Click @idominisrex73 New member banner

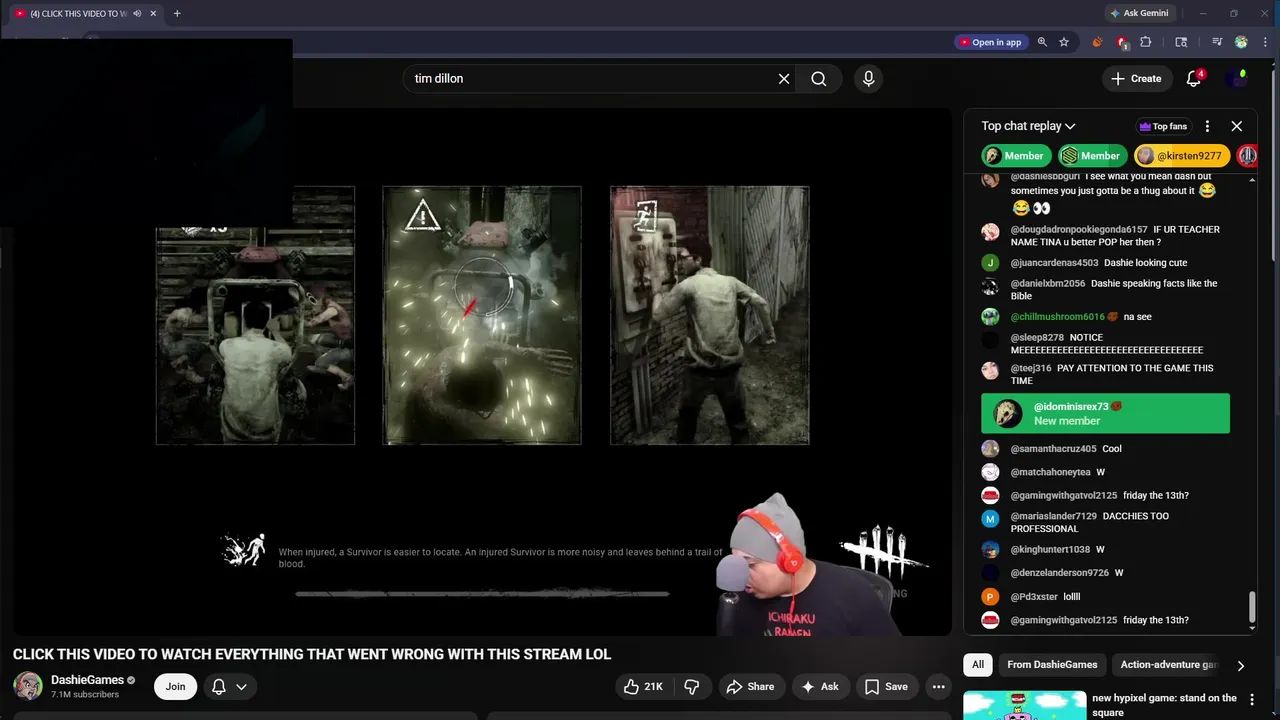[x=1105, y=413]
